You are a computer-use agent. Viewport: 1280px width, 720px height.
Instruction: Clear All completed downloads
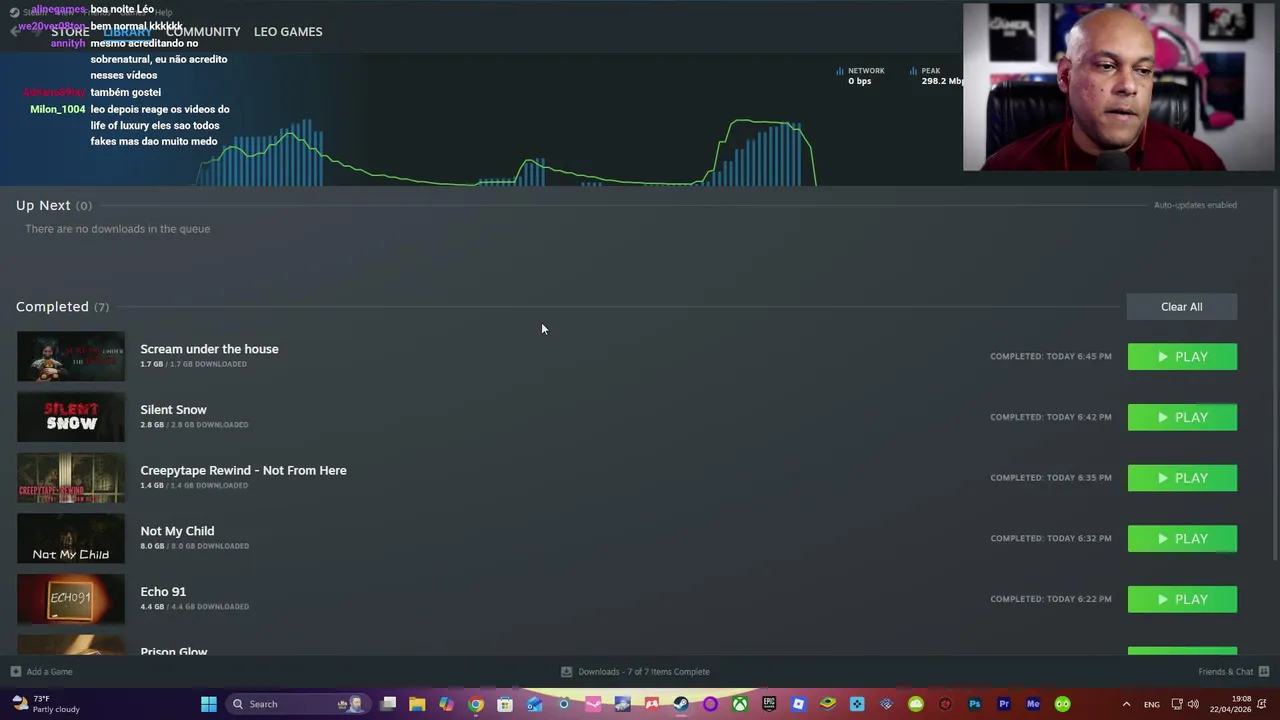click(1182, 307)
